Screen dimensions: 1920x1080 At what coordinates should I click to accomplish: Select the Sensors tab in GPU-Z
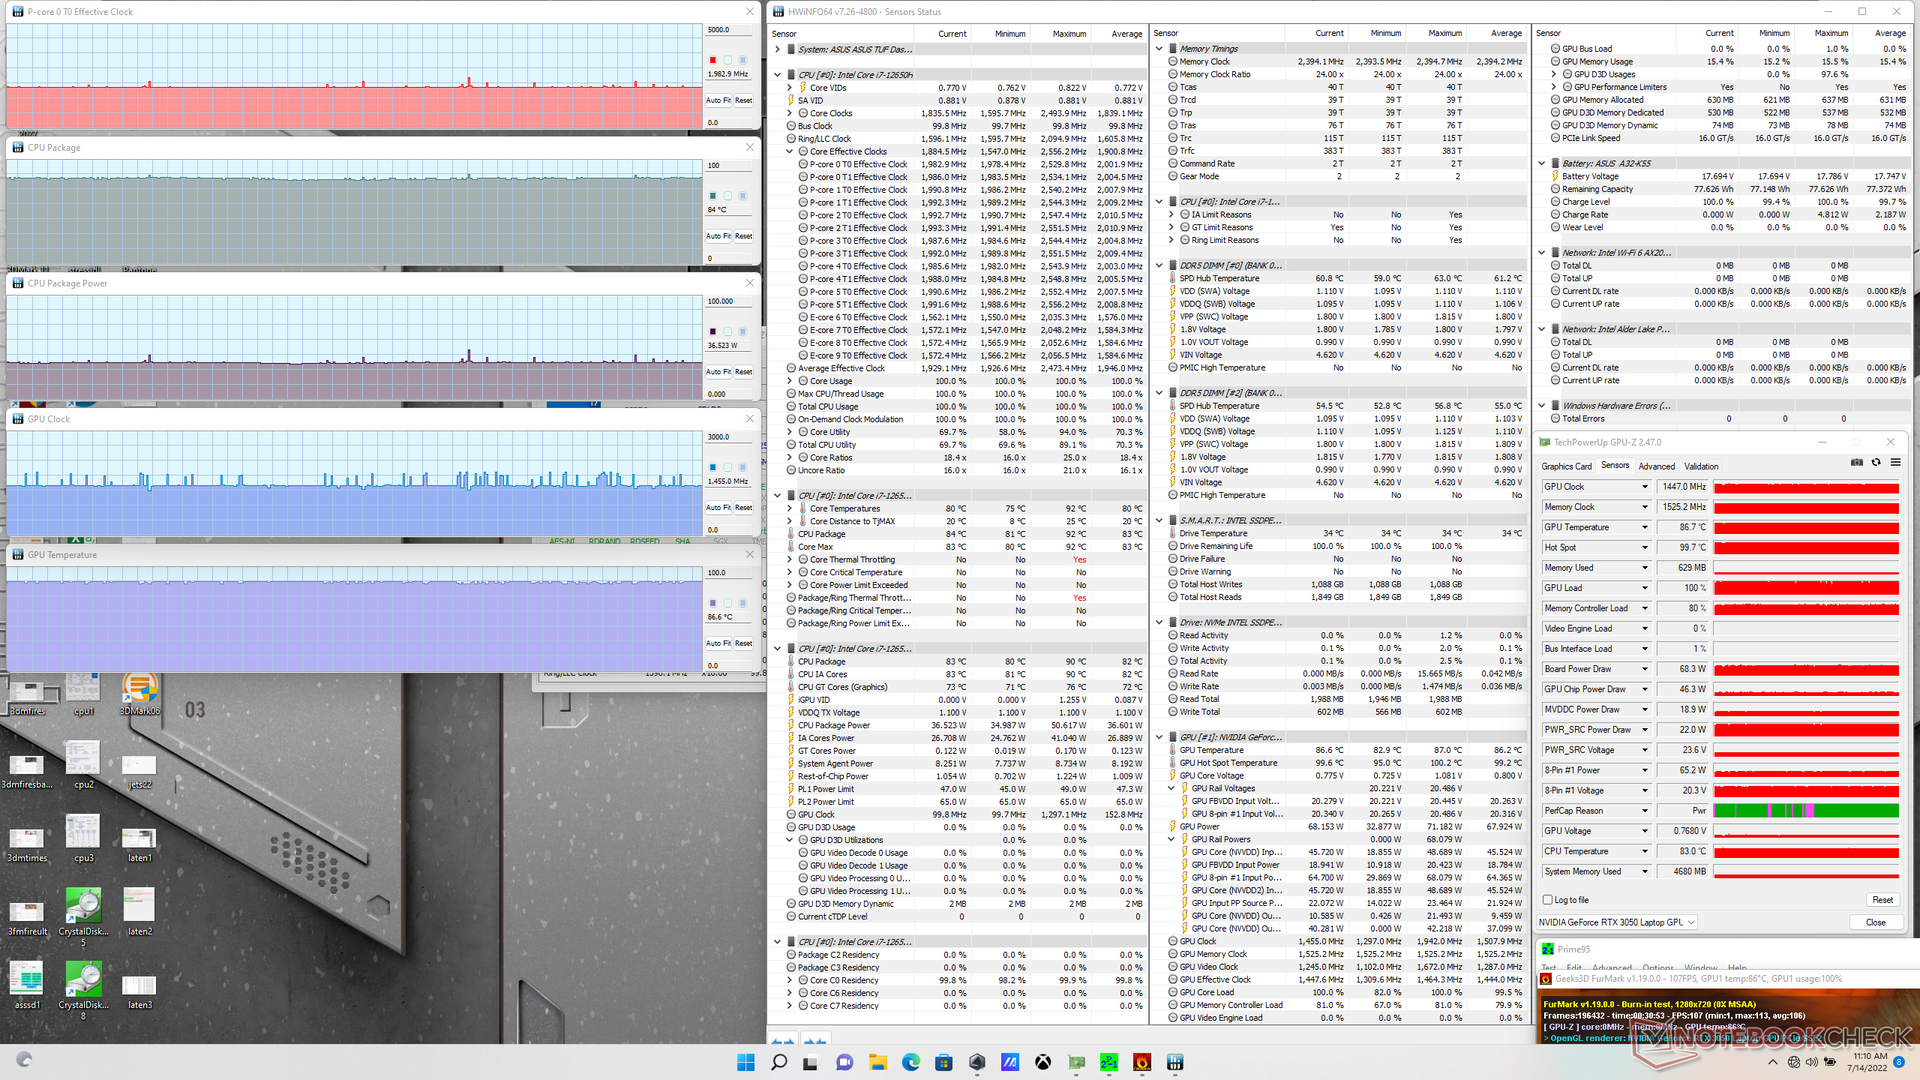click(1615, 466)
